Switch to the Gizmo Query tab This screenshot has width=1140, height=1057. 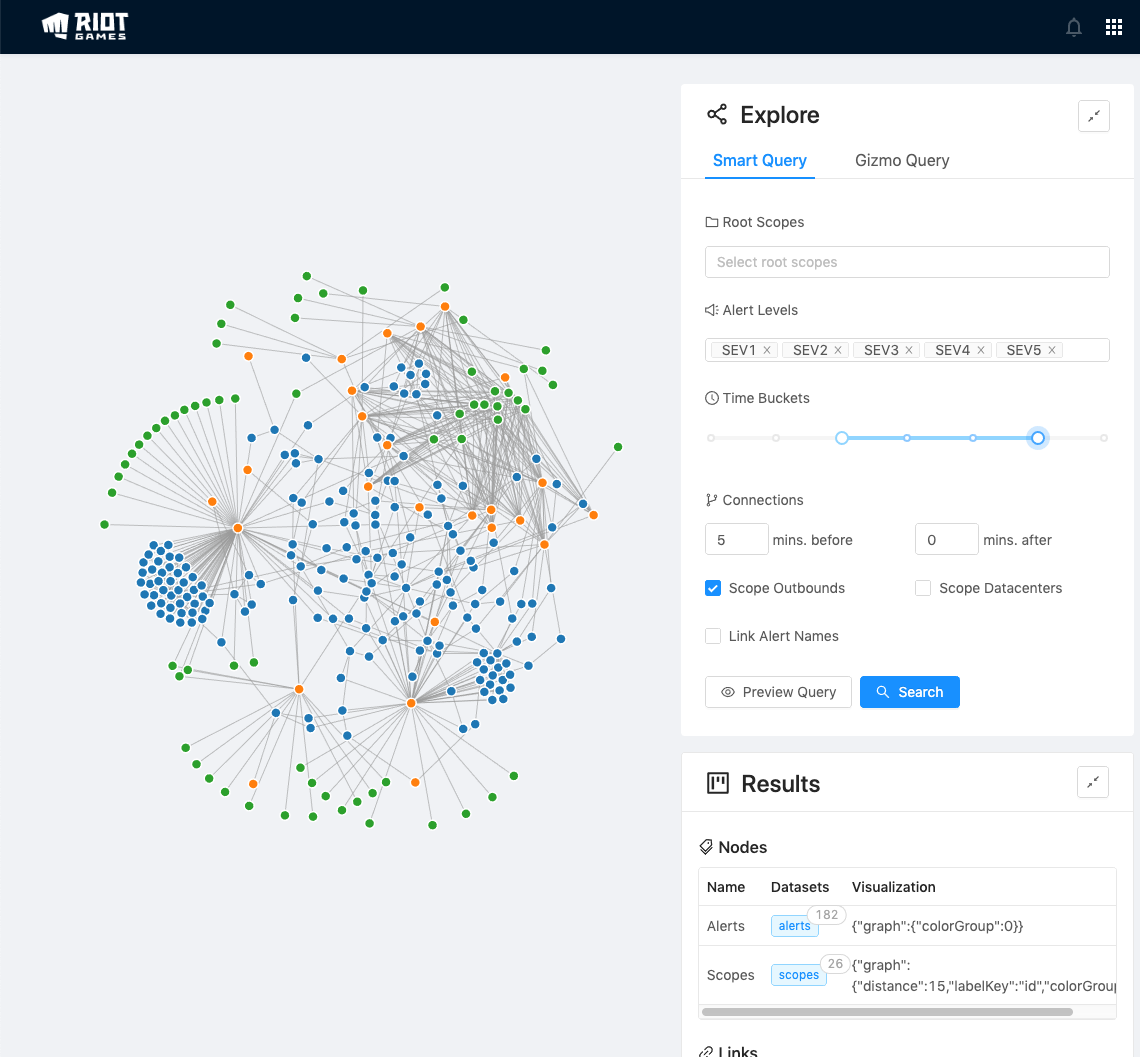(x=902, y=160)
